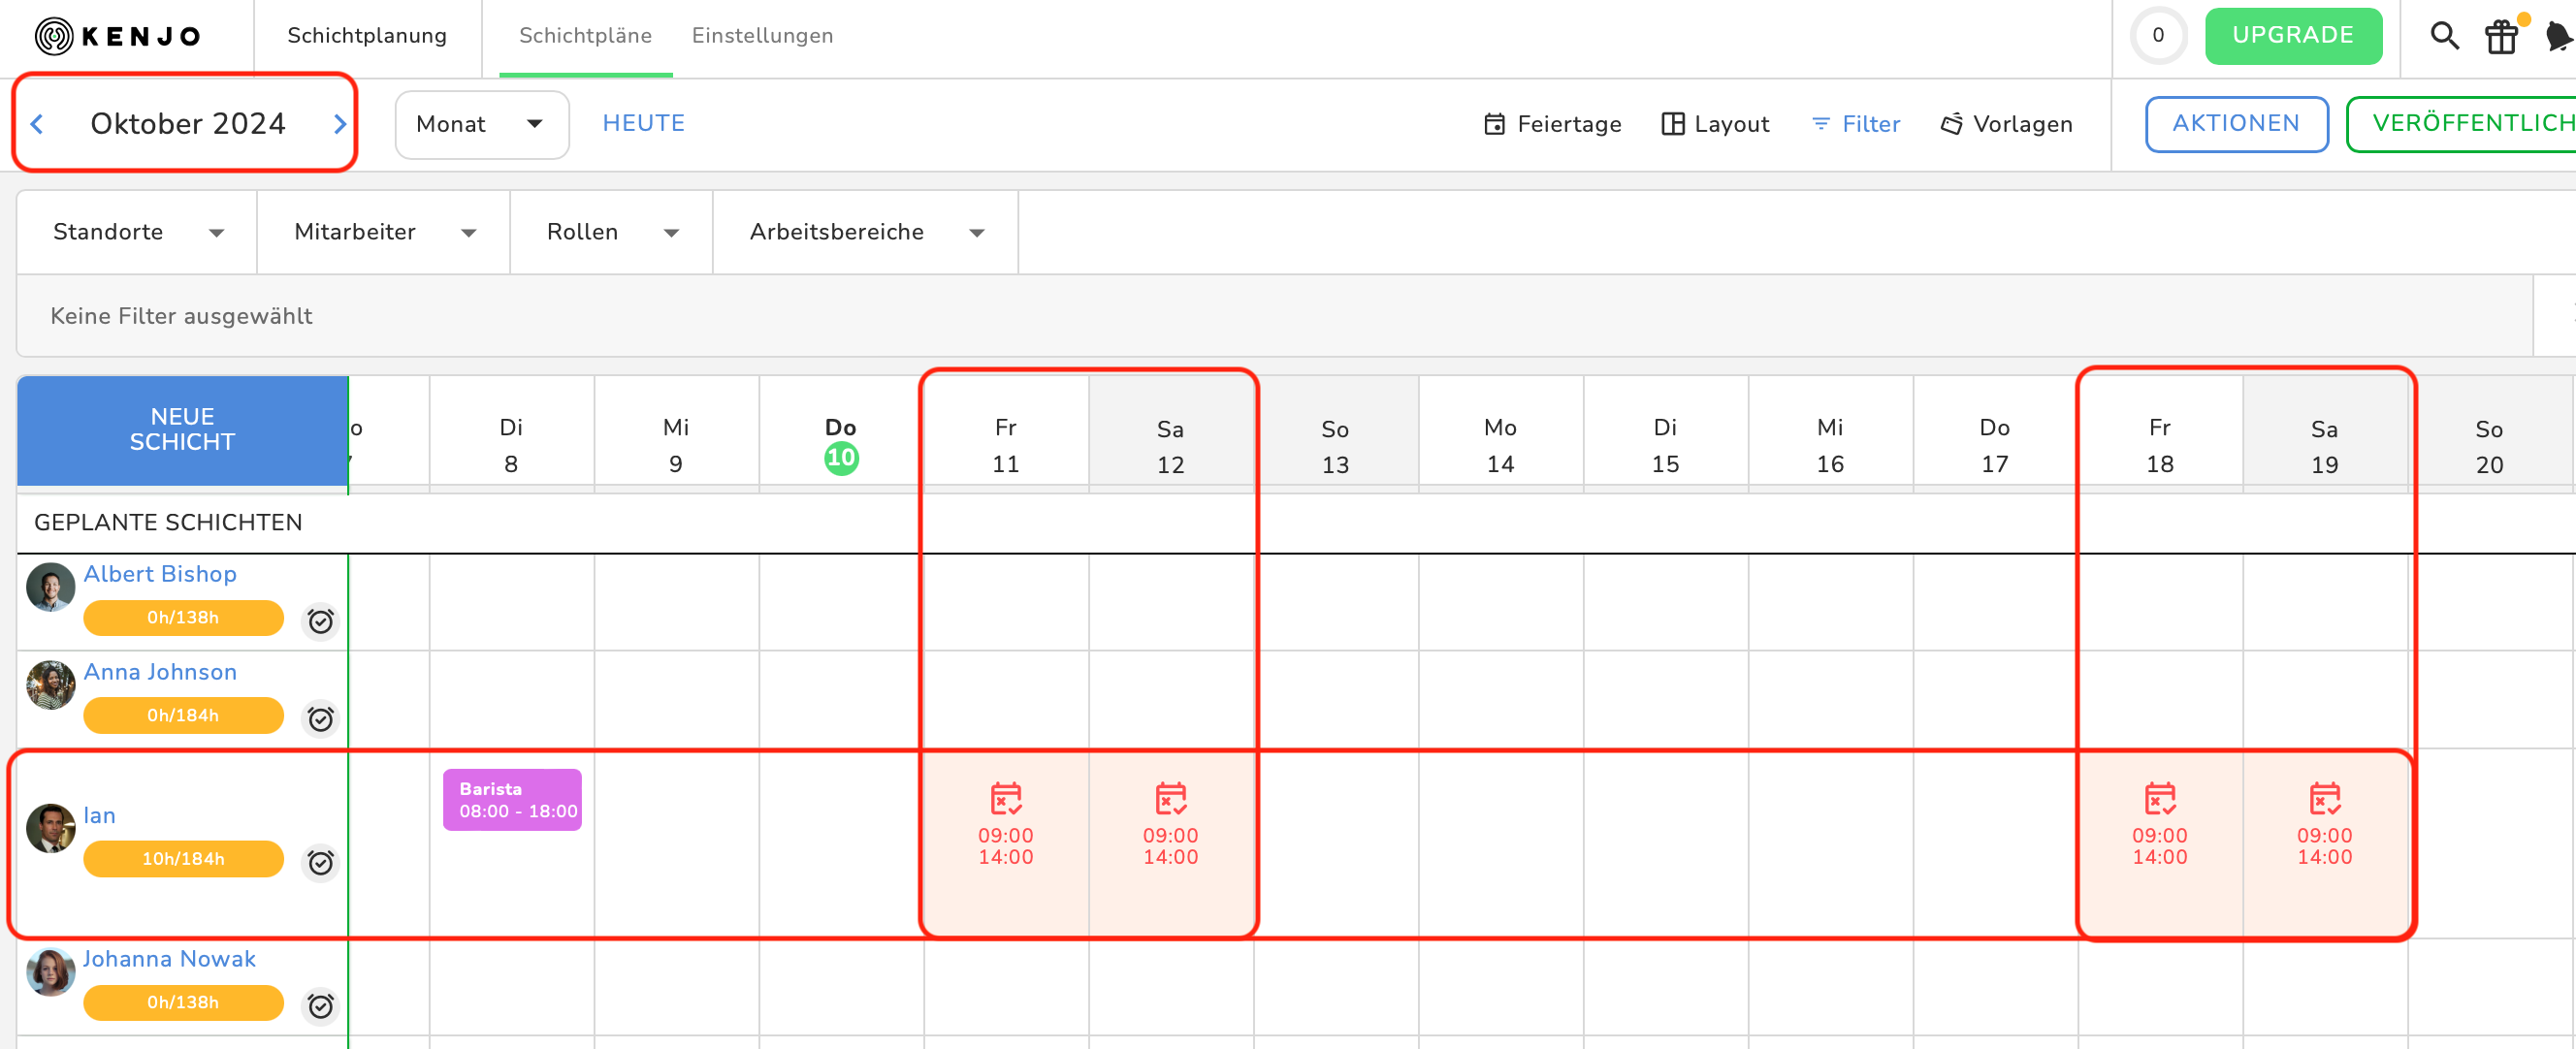Viewport: 2576px width, 1049px height.
Task: Go to previous month arrow
Action: click(37, 124)
